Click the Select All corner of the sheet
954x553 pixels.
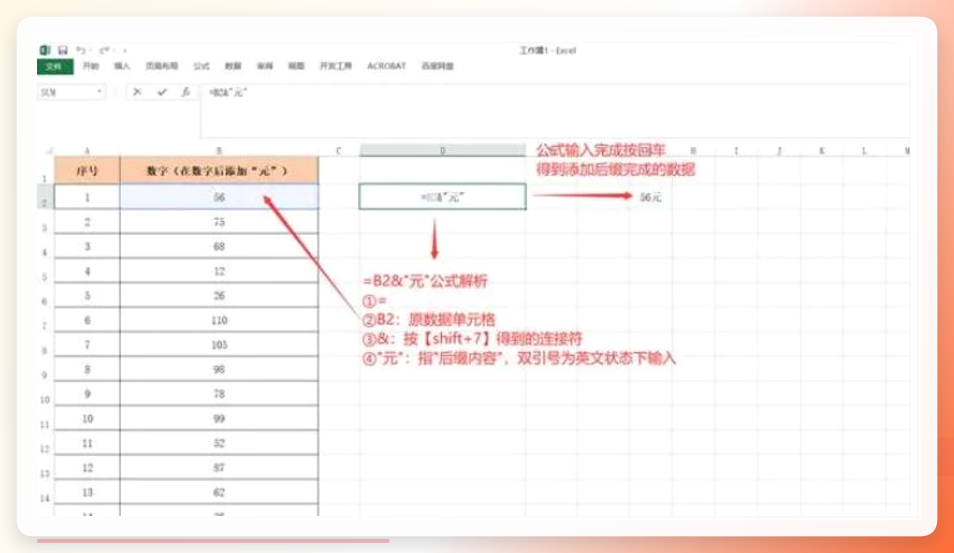click(47, 150)
